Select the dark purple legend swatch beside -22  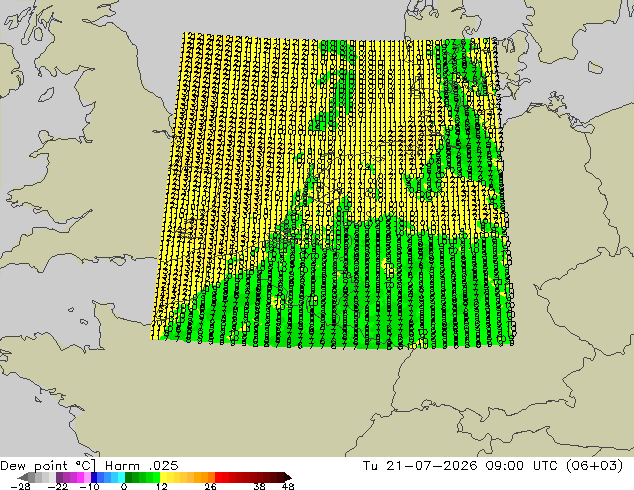pyautogui.click(x=59, y=477)
